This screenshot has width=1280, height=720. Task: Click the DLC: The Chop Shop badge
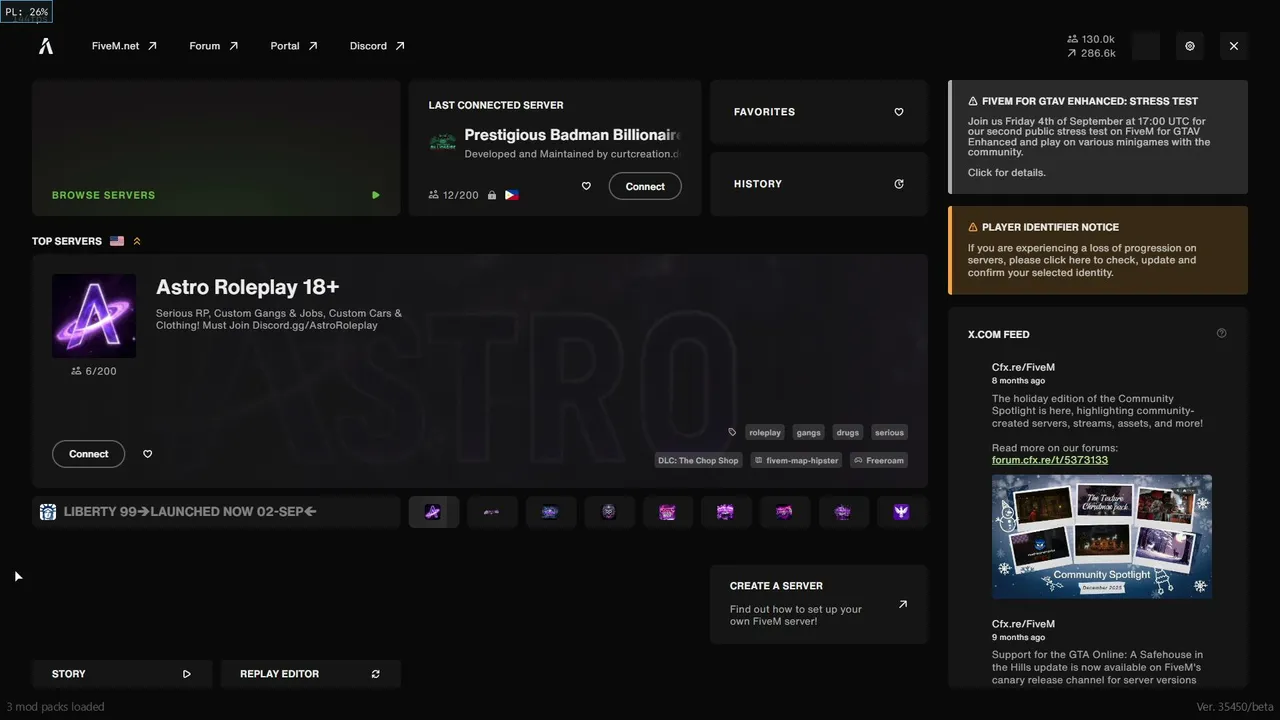[x=698, y=461]
